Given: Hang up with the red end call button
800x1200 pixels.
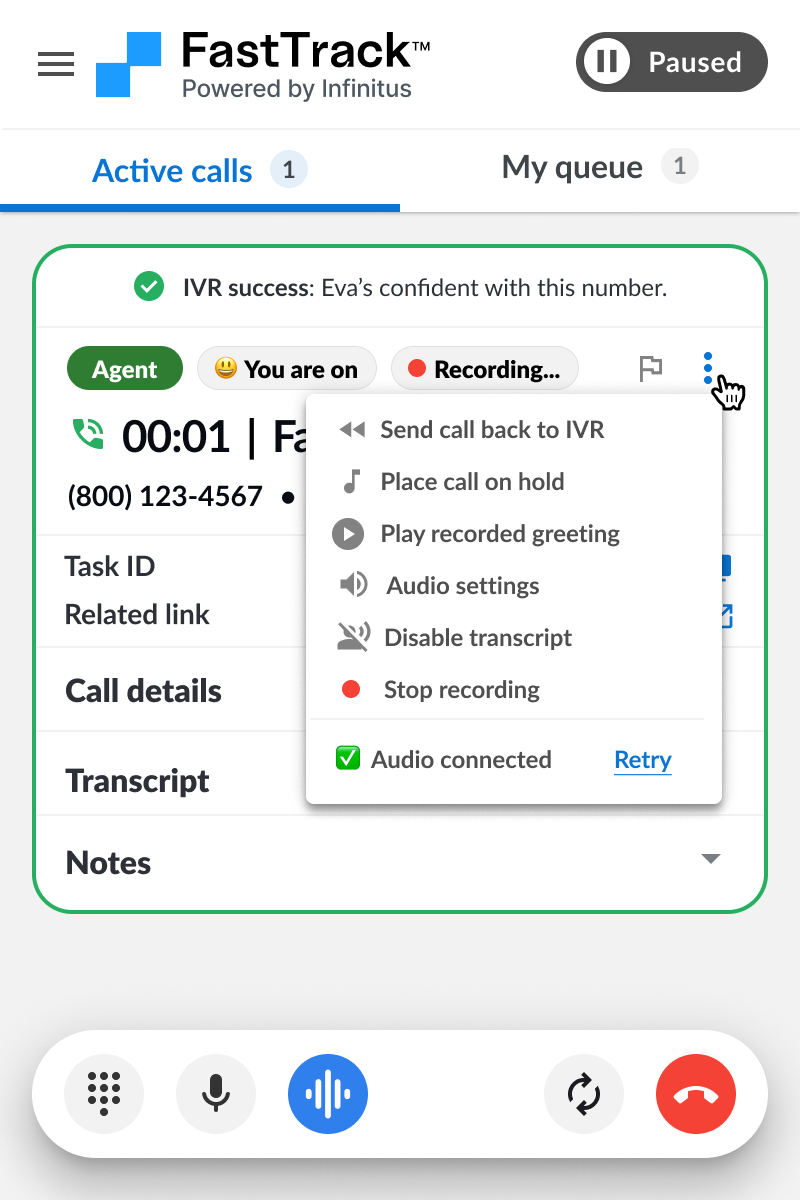Looking at the screenshot, I should (x=696, y=1094).
